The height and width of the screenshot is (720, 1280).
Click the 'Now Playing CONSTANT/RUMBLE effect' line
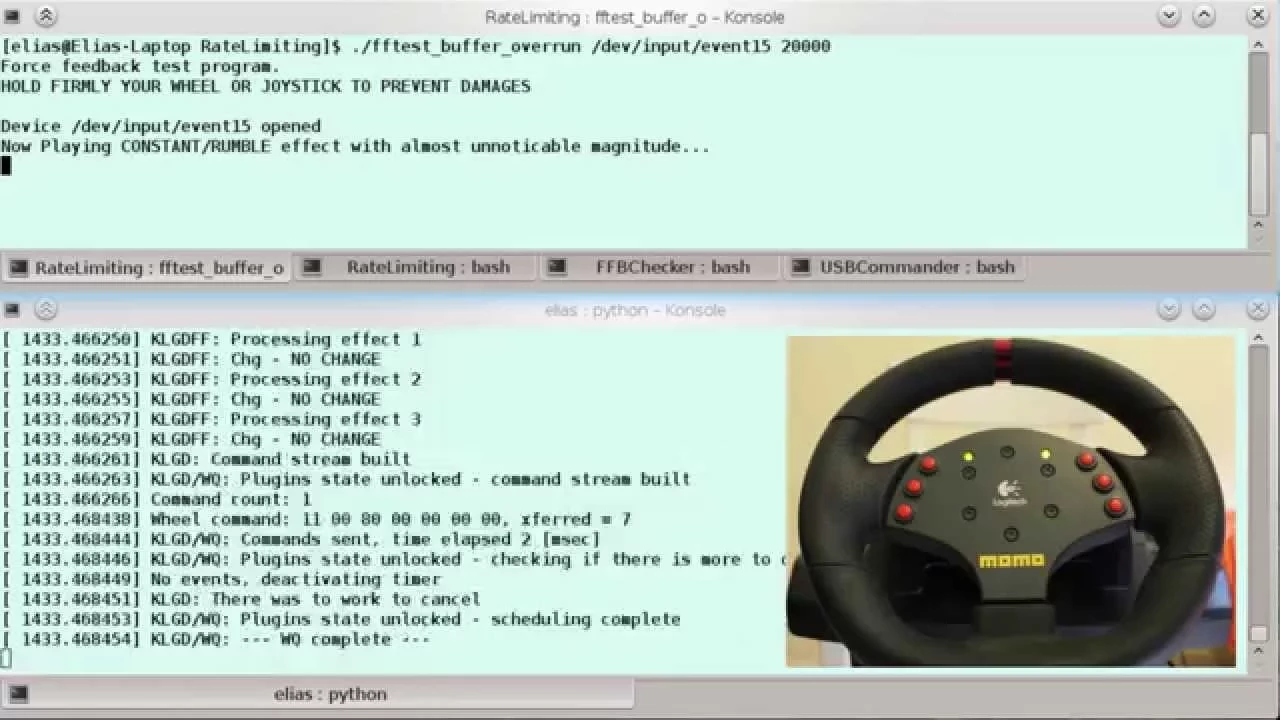tap(356, 146)
